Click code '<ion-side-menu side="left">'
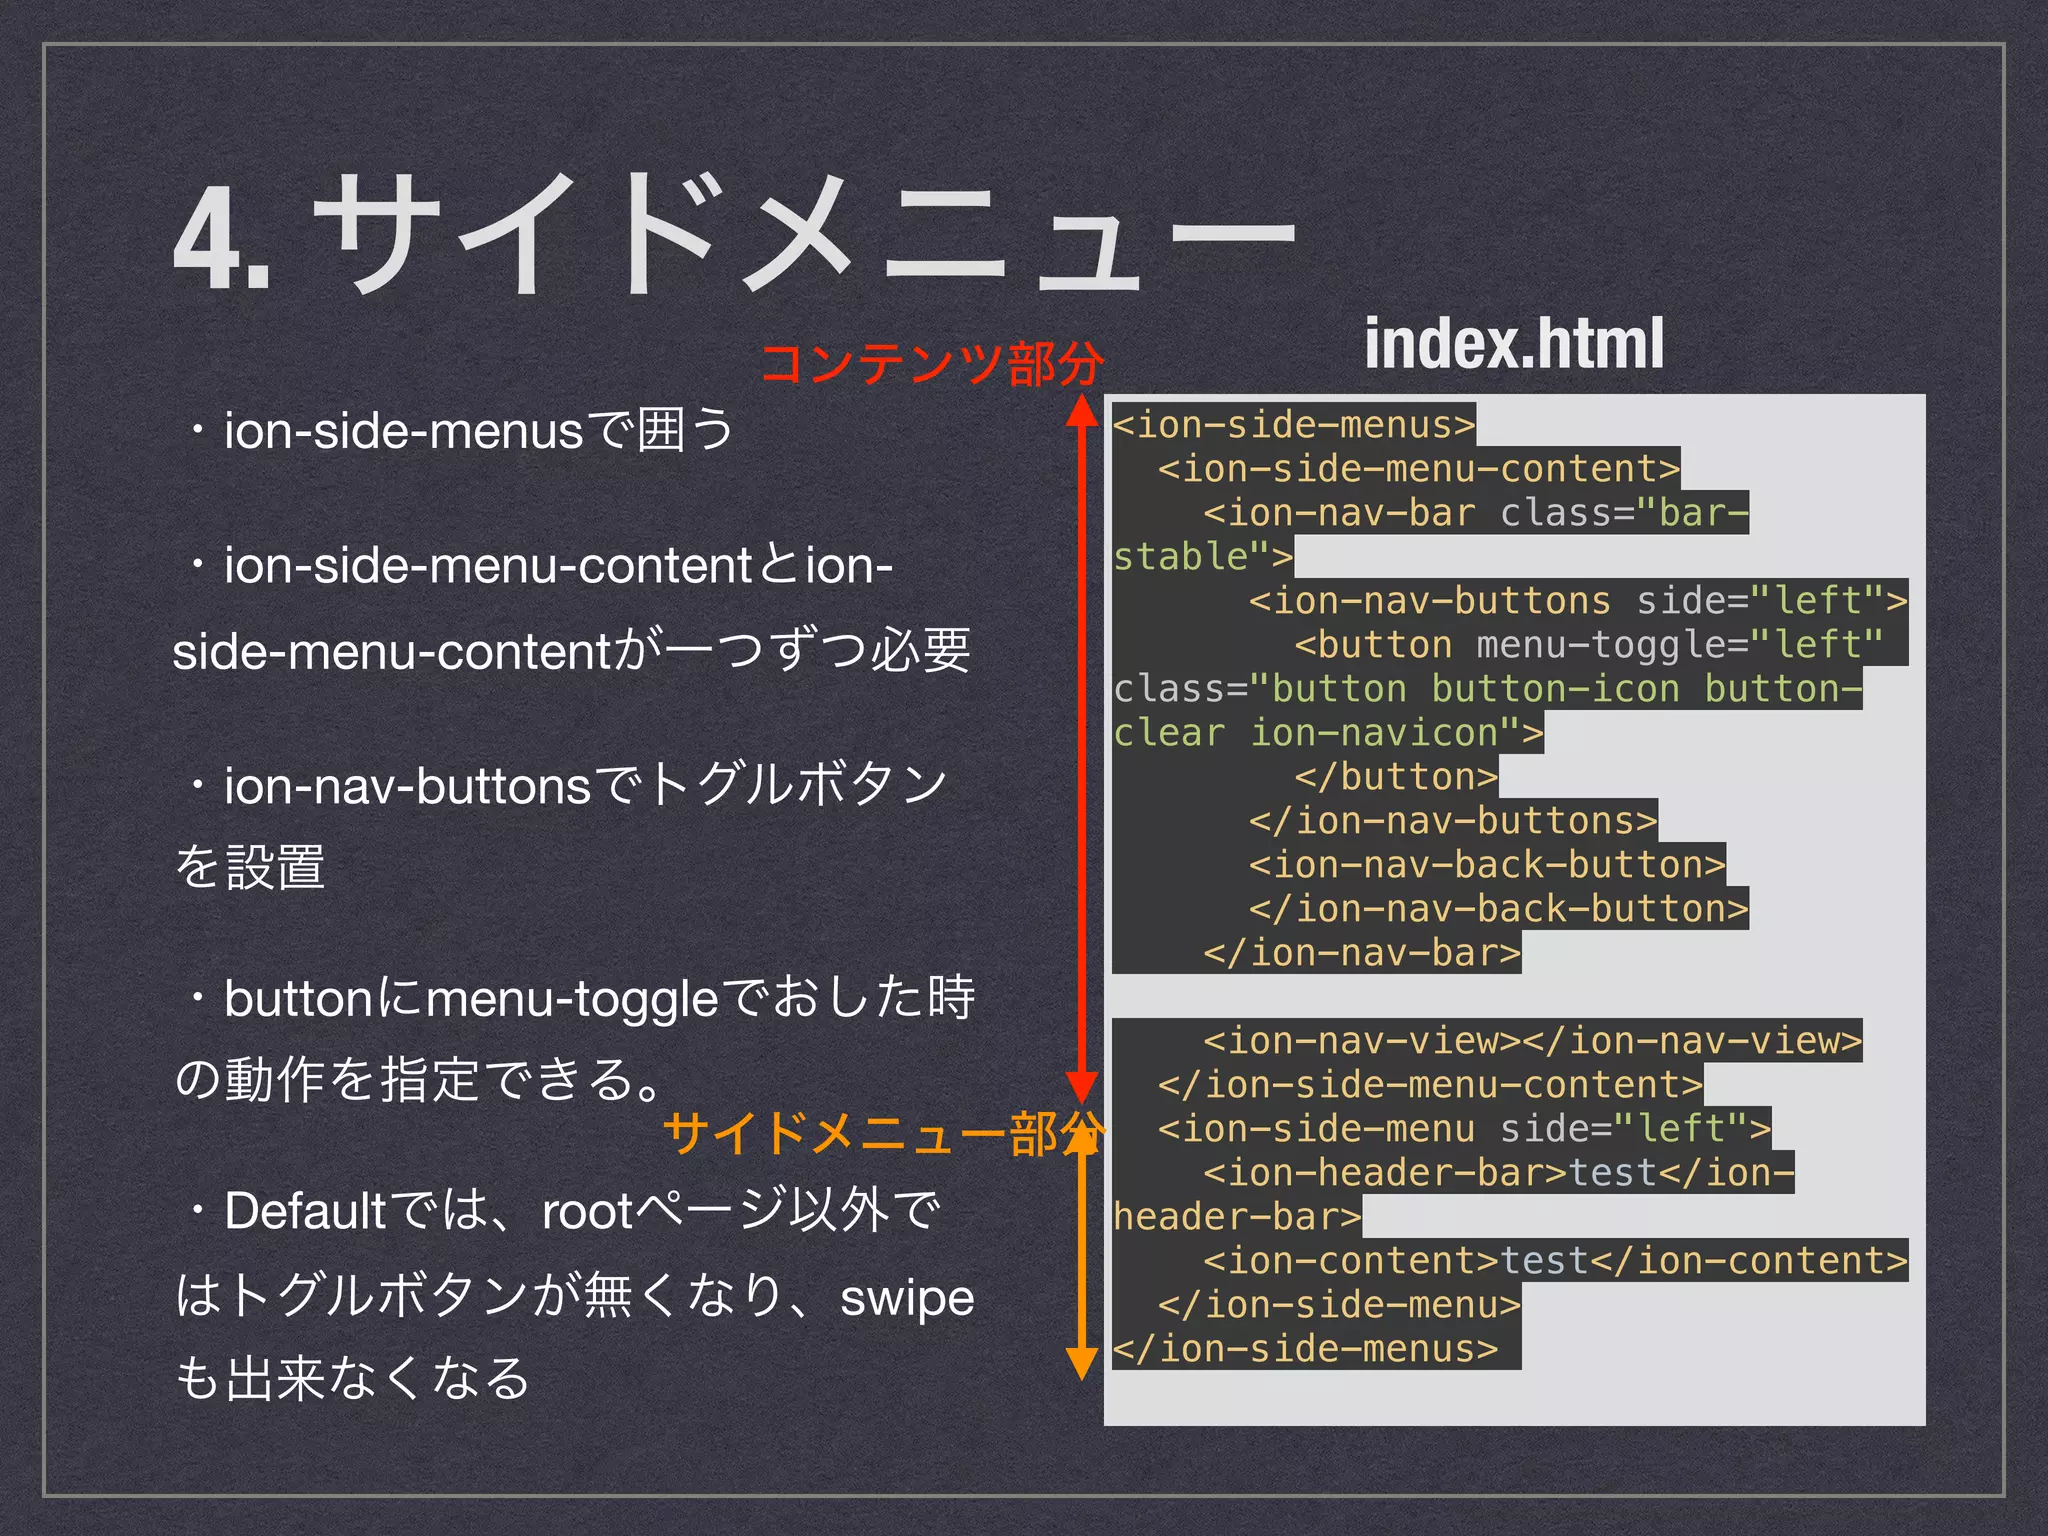The width and height of the screenshot is (2048, 1536). 1464,1128
